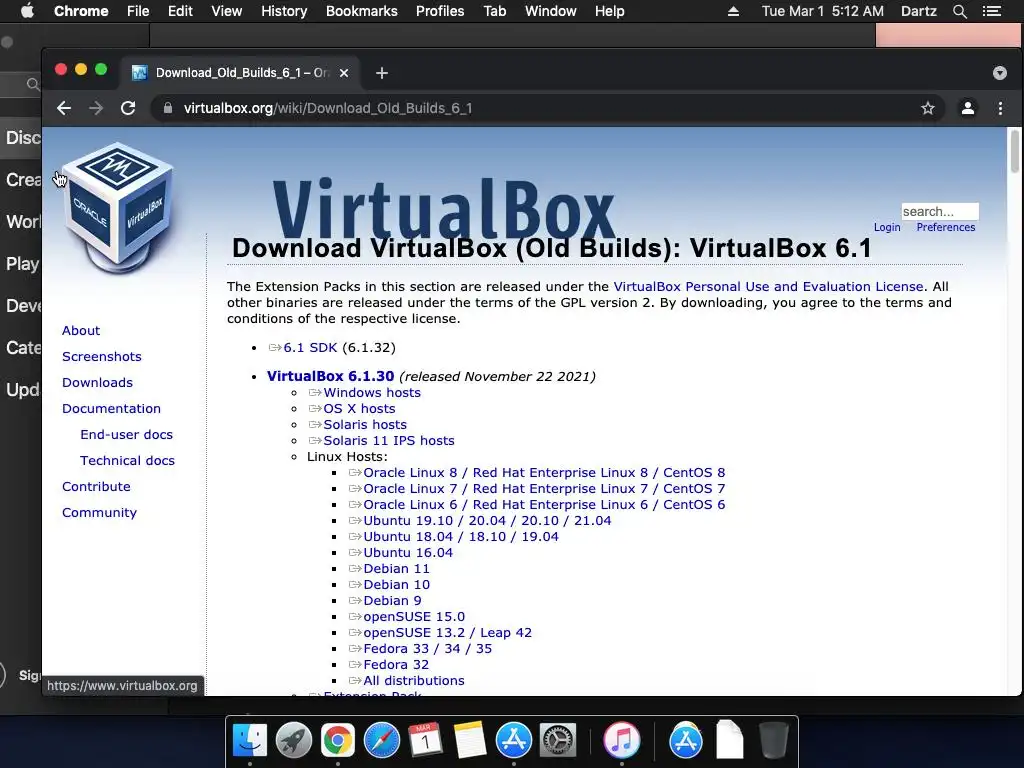Image resolution: width=1024 pixels, height=768 pixels.
Task: Click the tab search arrow in Chrome
Action: click(x=999, y=73)
